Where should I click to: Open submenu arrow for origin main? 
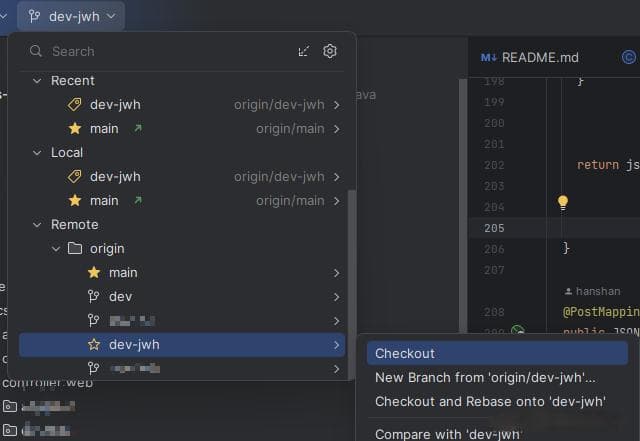tap(336, 273)
